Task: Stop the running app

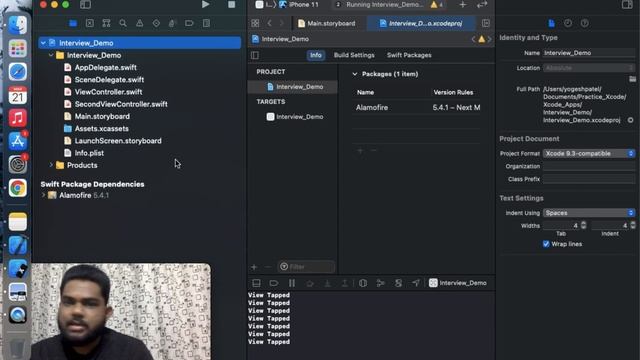Action: point(231,4)
